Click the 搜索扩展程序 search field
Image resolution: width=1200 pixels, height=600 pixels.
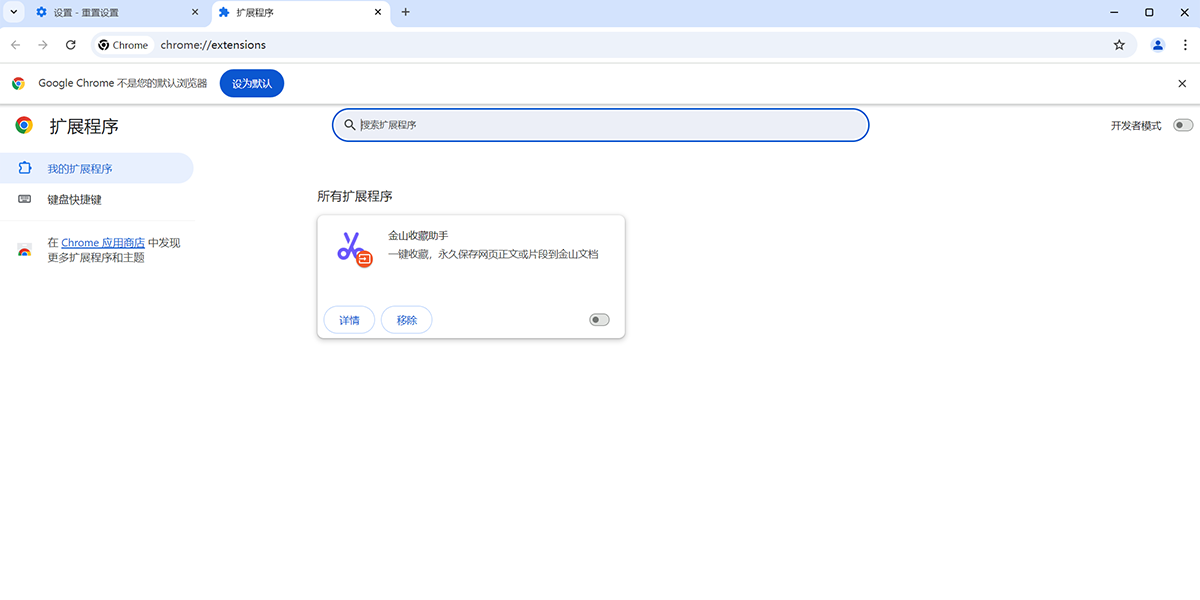click(x=600, y=124)
